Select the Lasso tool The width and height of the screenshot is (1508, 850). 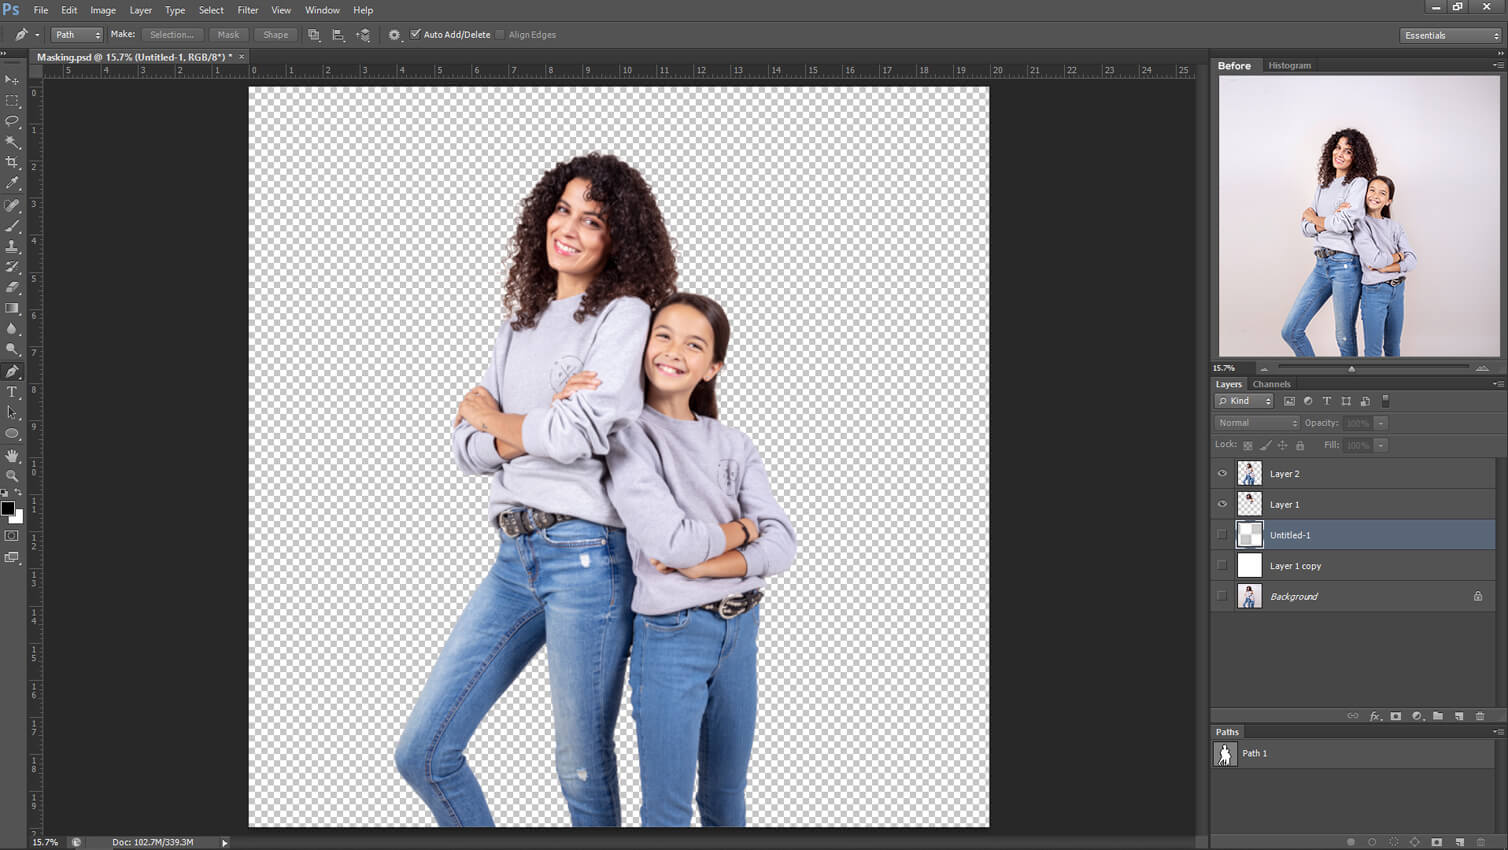click(x=12, y=121)
